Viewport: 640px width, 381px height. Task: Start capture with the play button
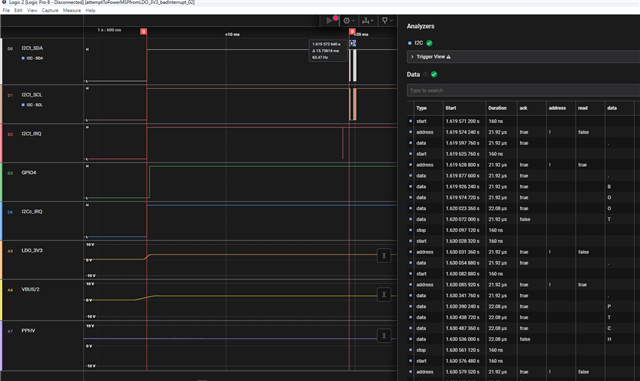coord(329,20)
